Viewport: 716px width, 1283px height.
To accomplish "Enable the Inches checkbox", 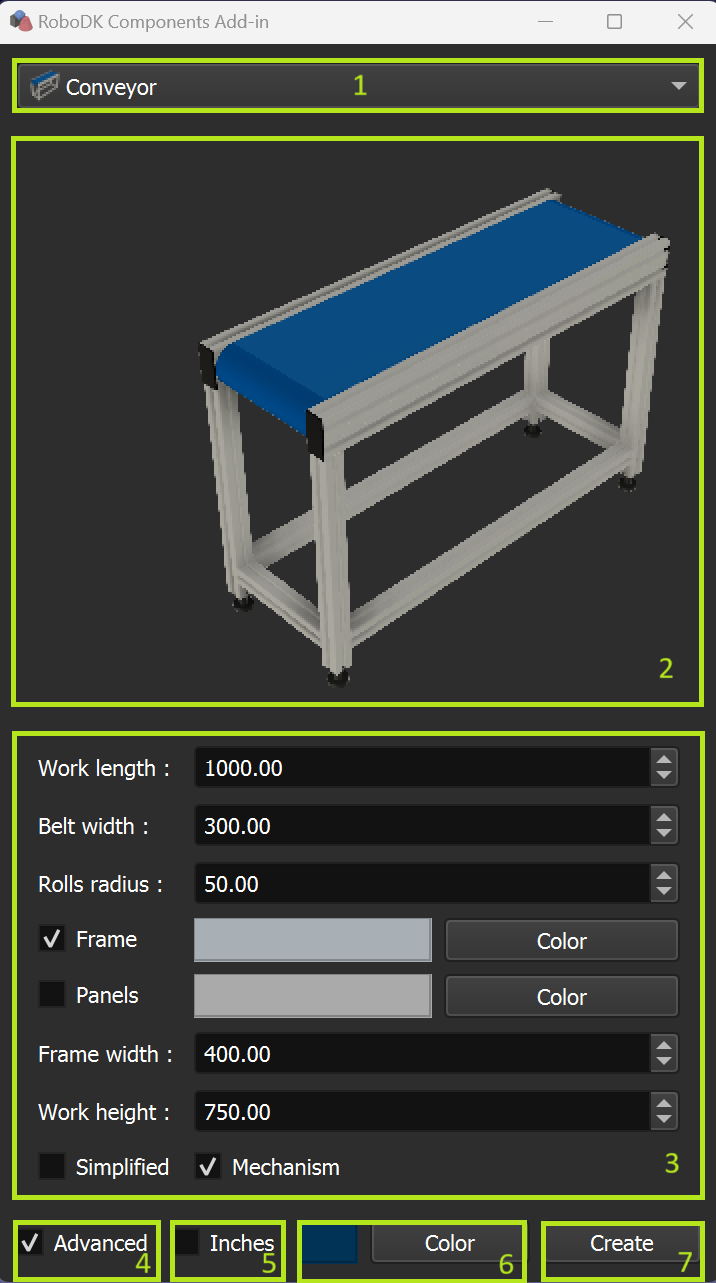I will pos(187,1243).
